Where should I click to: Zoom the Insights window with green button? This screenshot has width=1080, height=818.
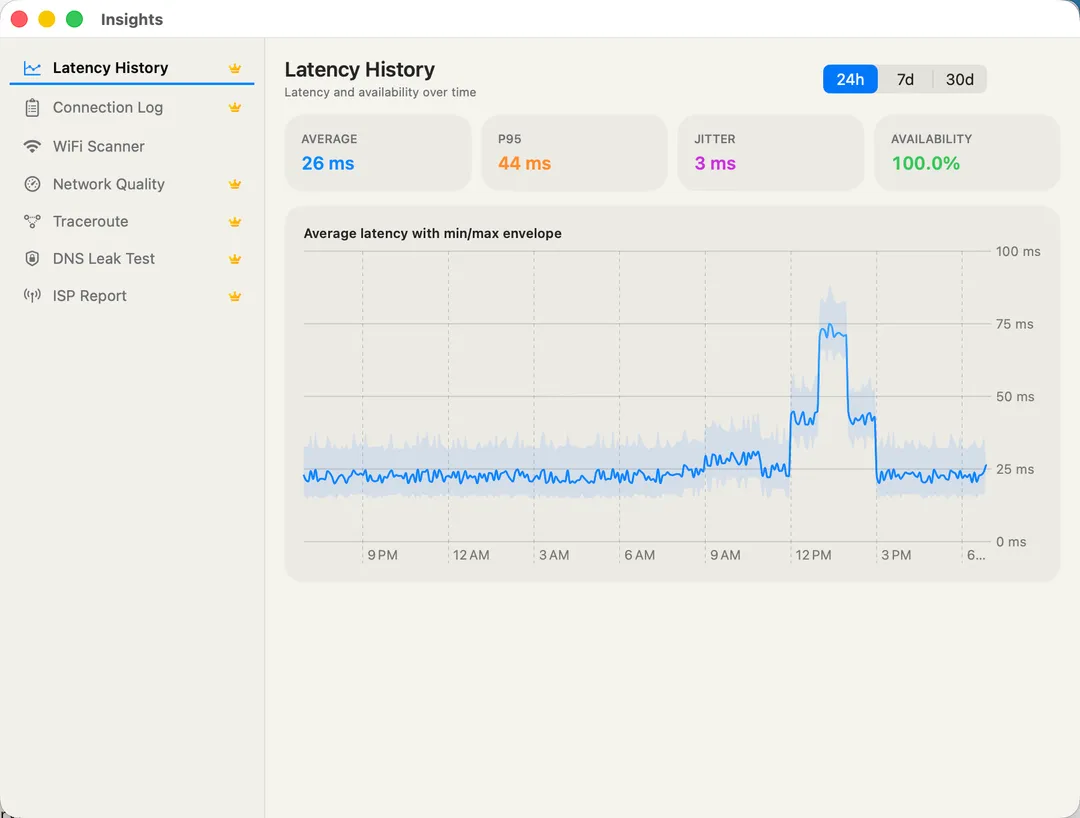[x=74, y=19]
